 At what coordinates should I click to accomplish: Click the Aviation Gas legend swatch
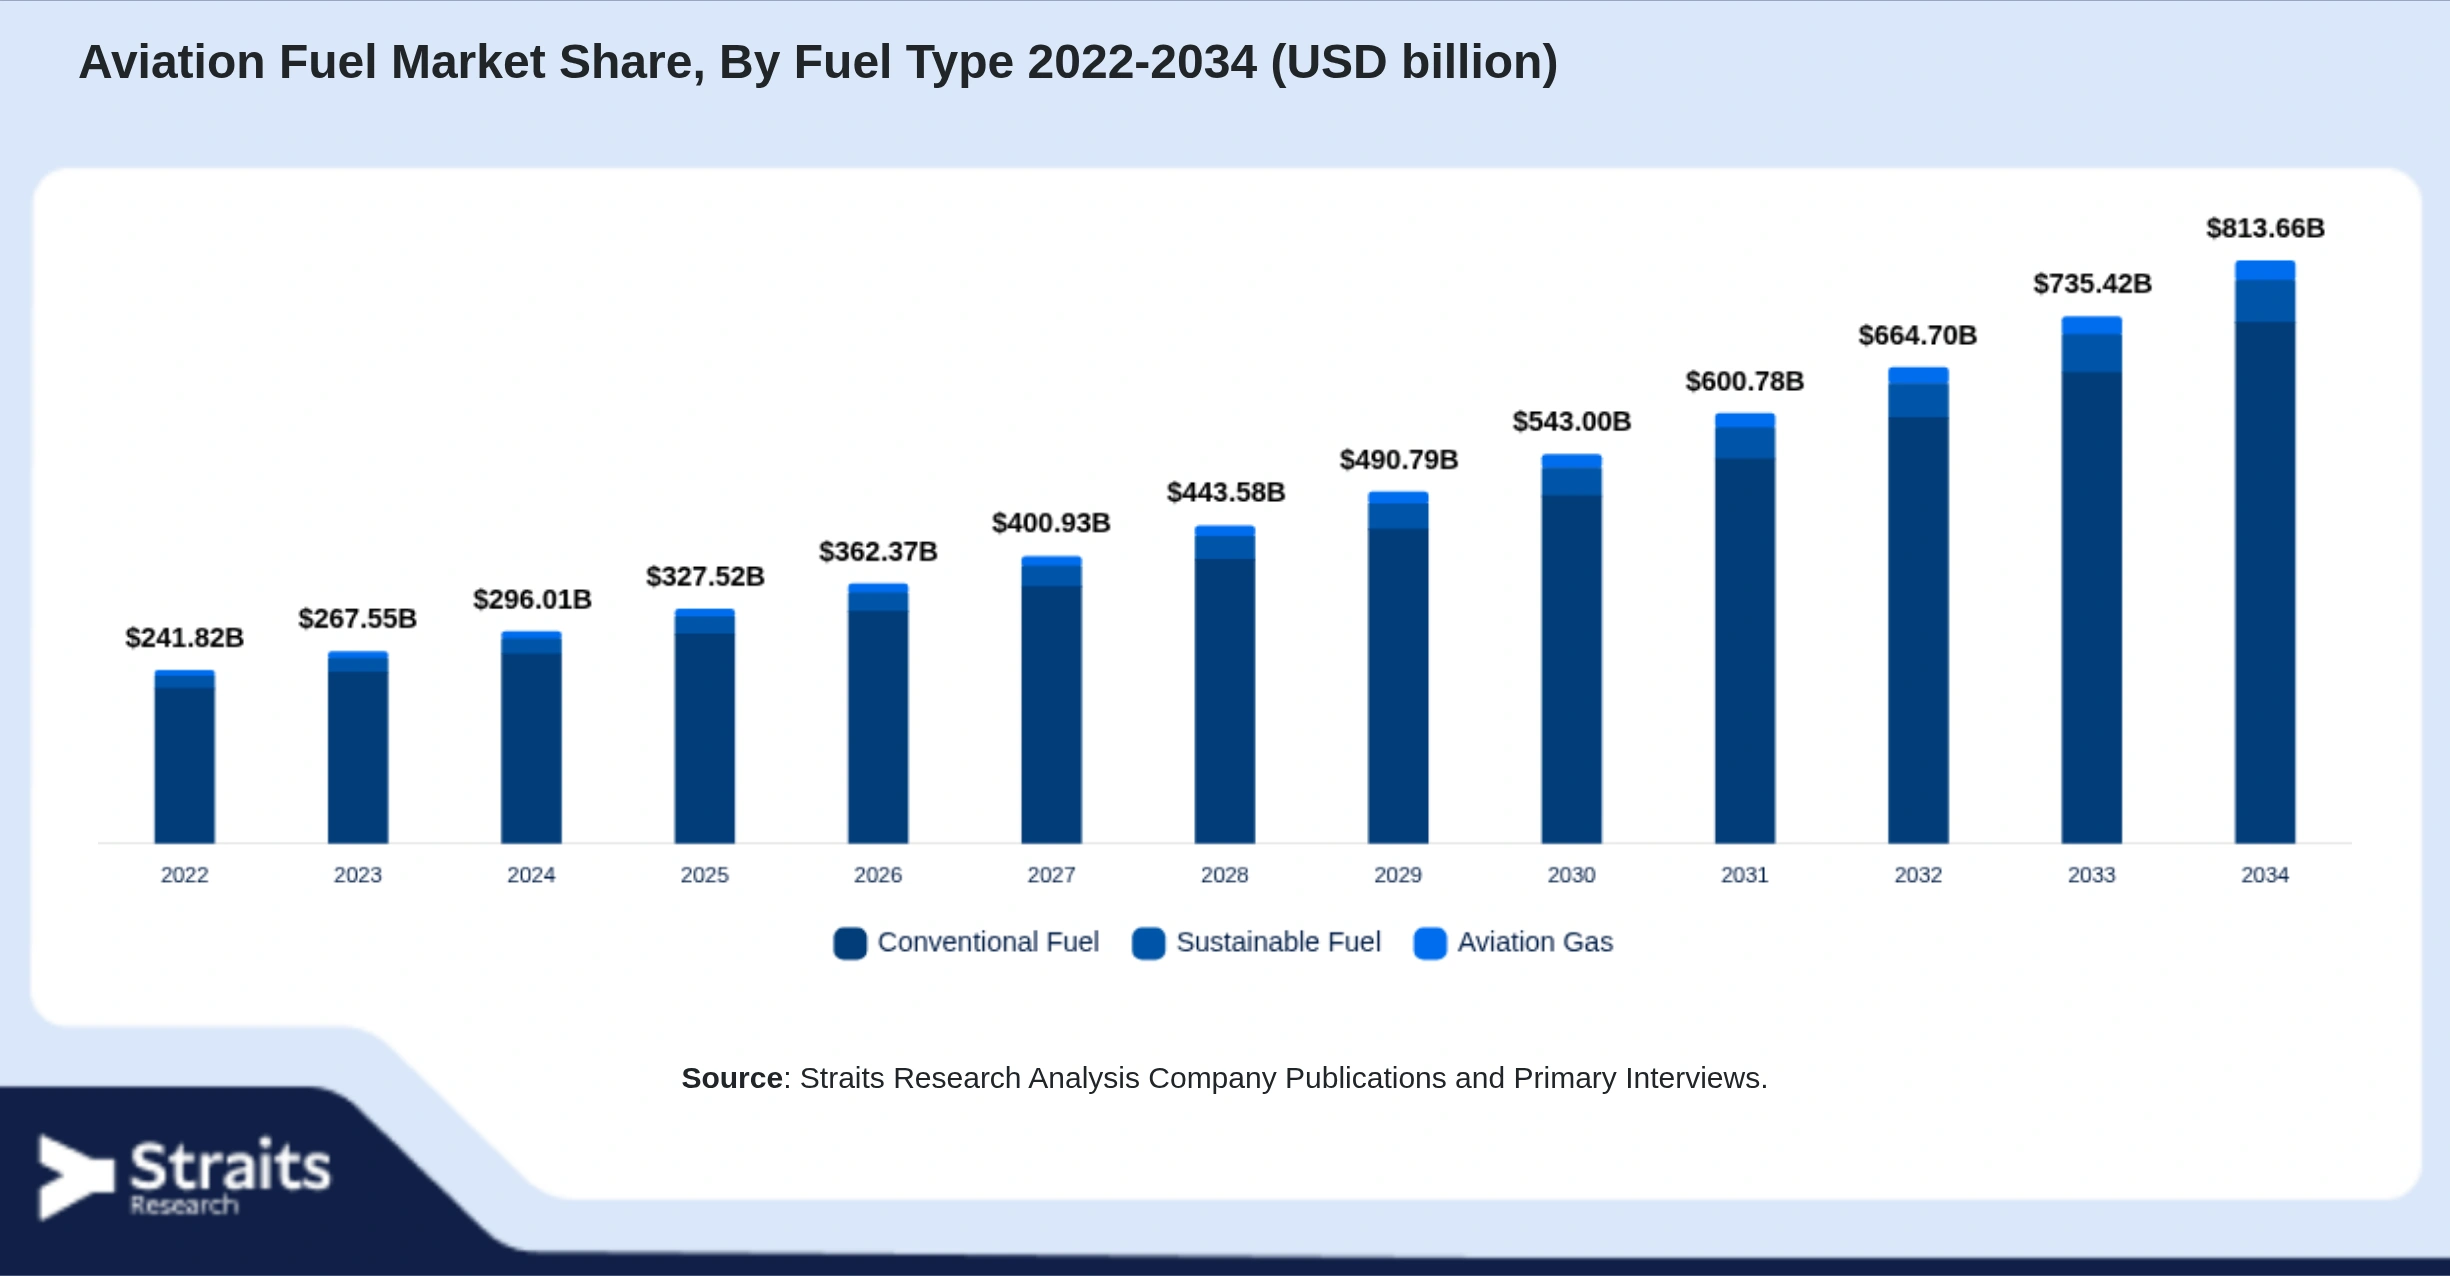(1430, 943)
